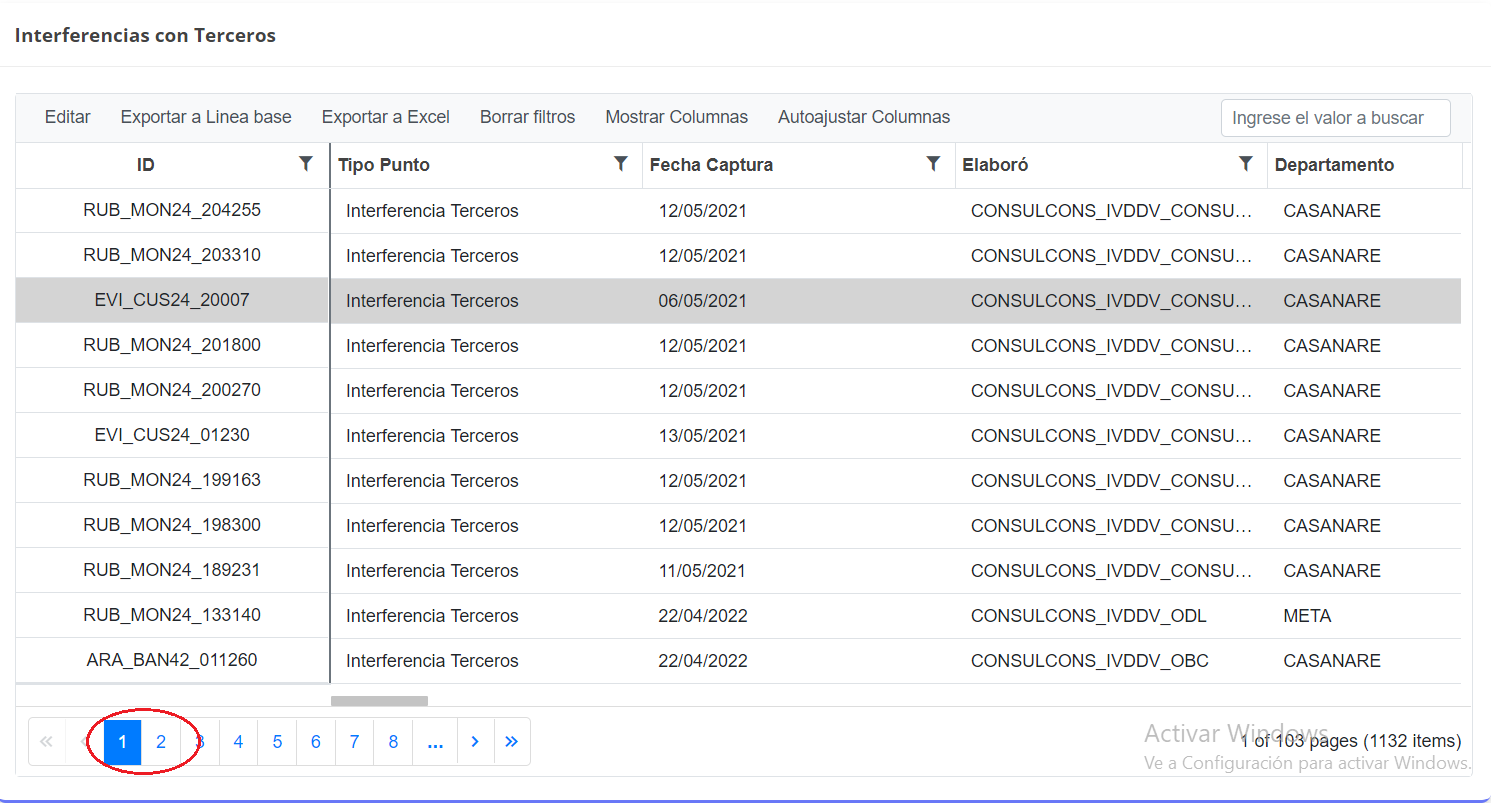This screenshot has width=1491, height=803.
Task: Open the ID column filter icon
Action: (306, 164)
